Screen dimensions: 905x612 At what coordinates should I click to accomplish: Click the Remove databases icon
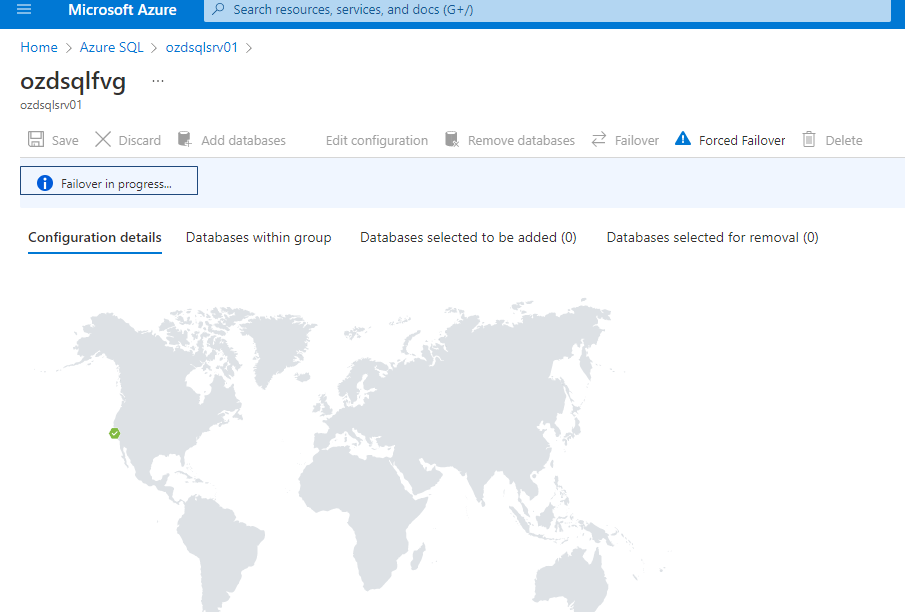coord(452,139)
